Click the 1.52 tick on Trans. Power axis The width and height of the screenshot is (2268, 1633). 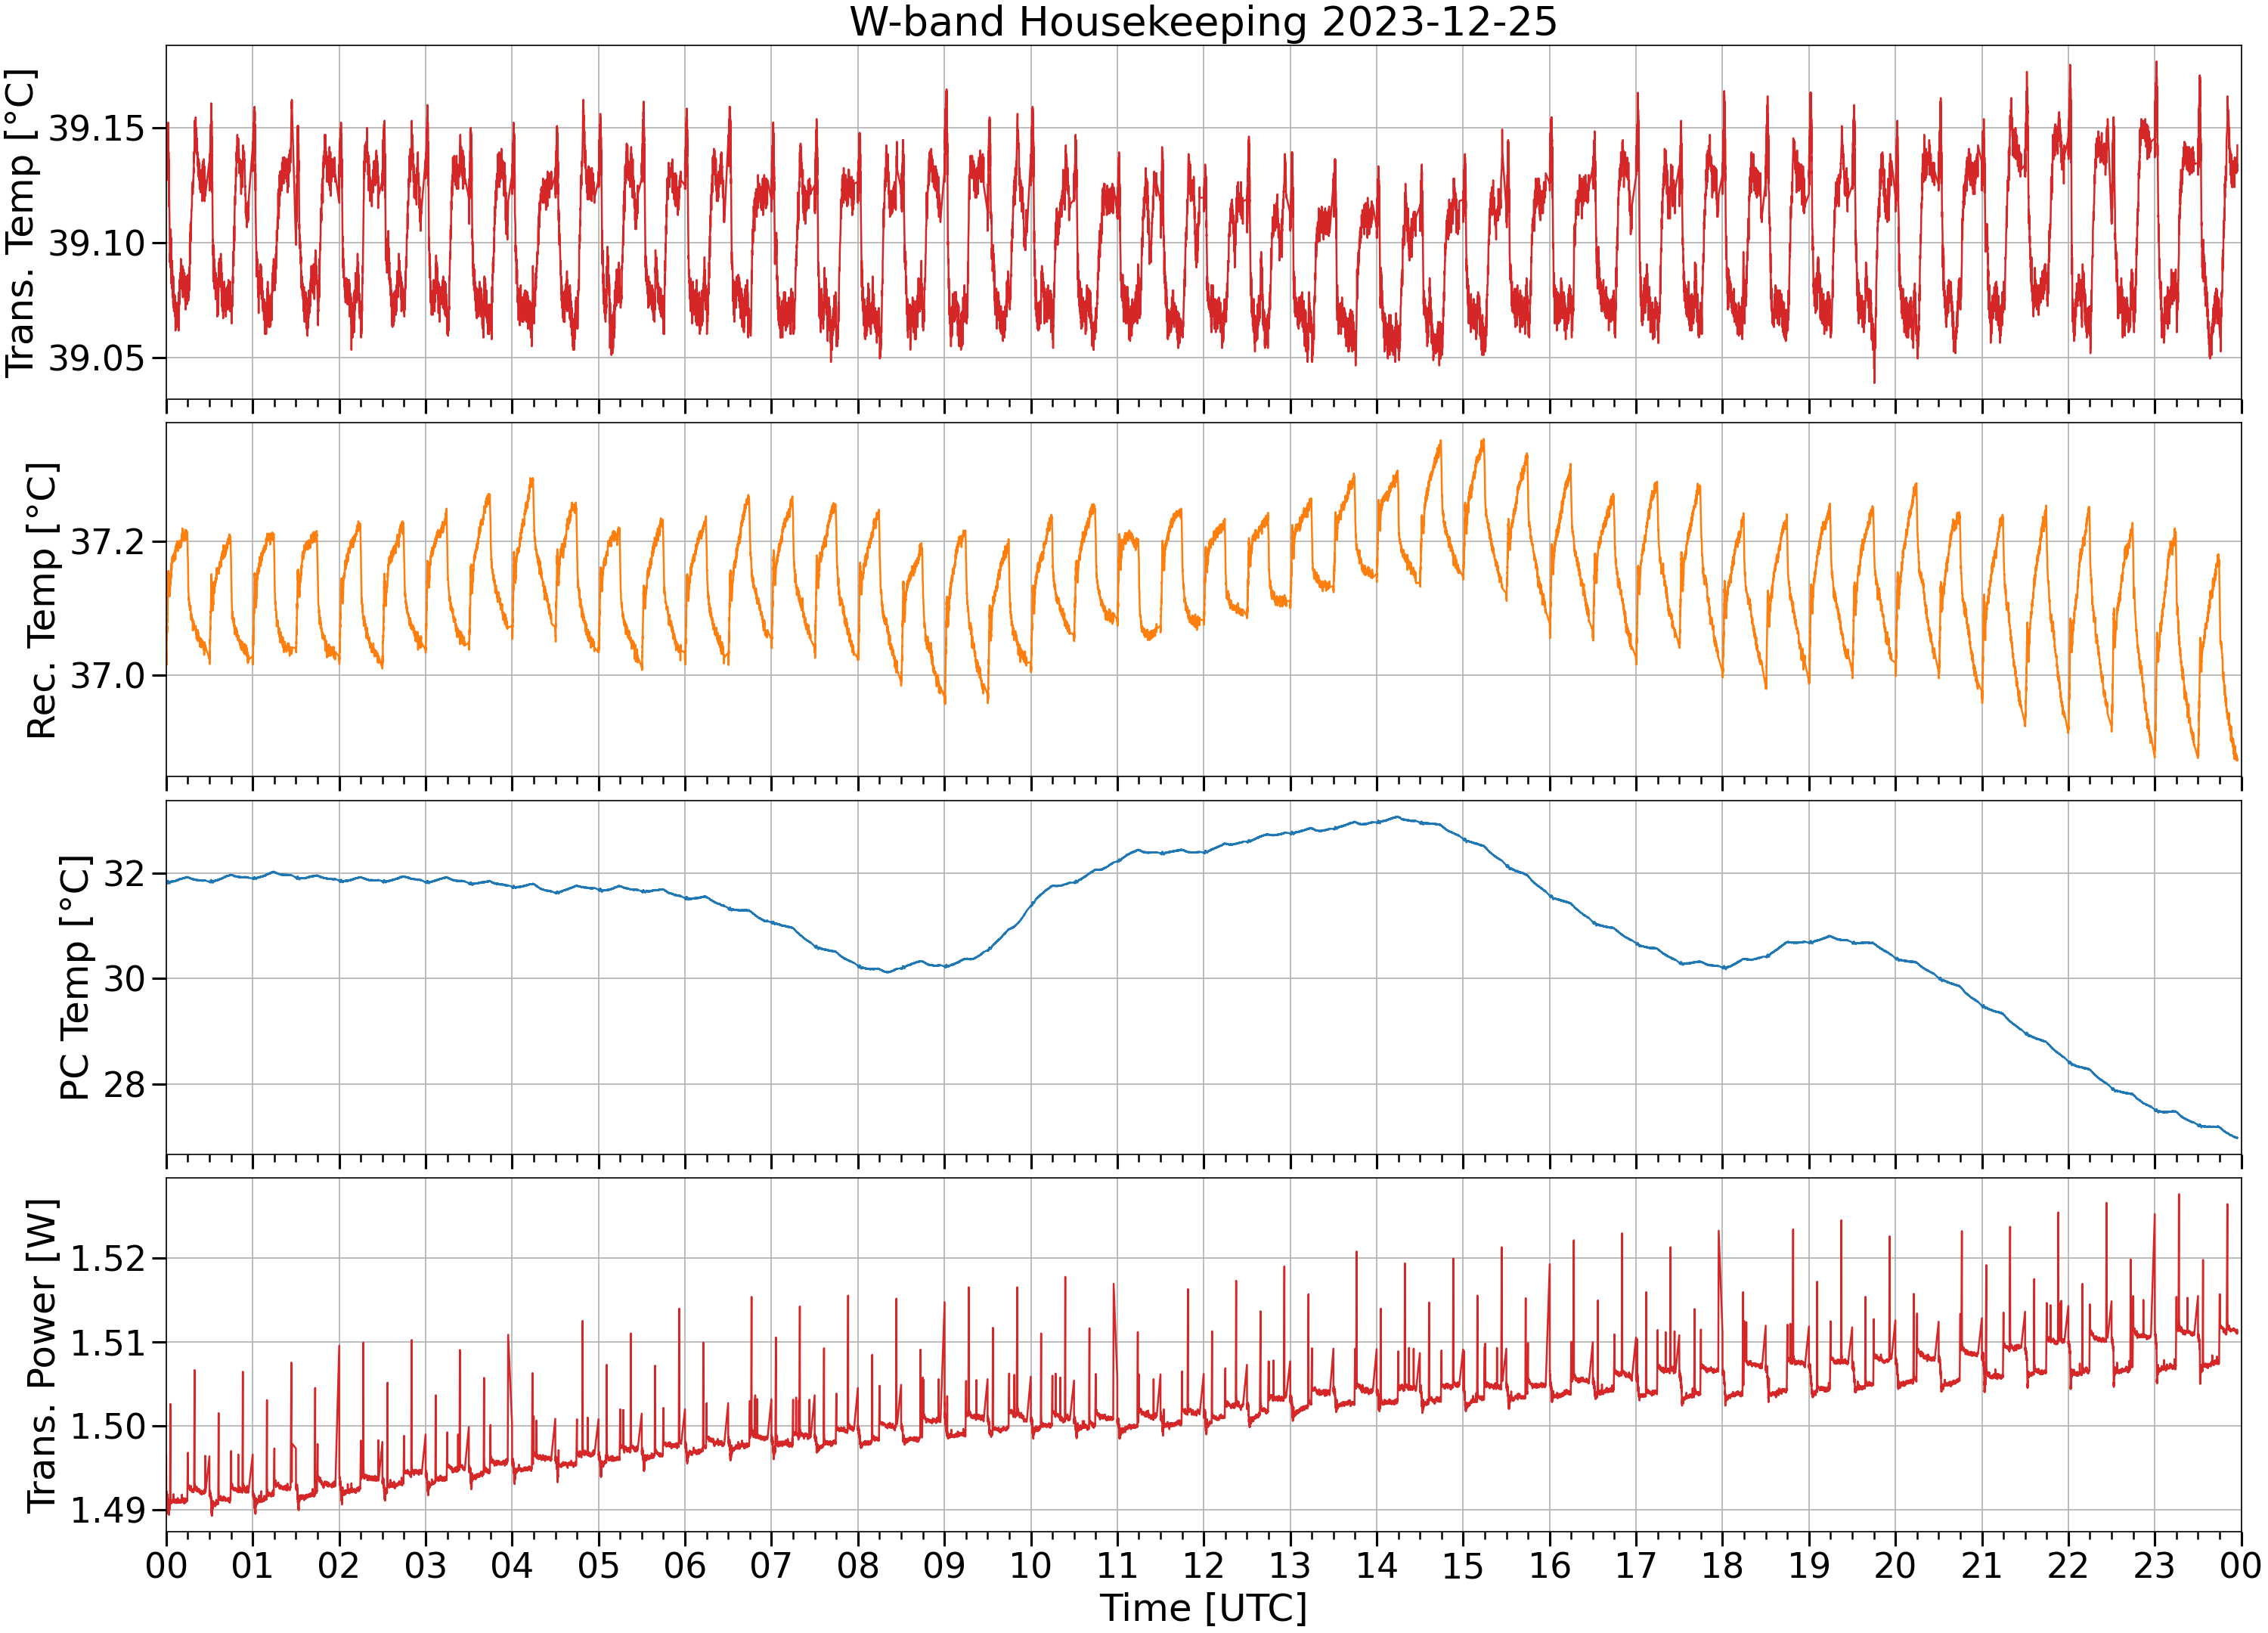click(107, 1258)
